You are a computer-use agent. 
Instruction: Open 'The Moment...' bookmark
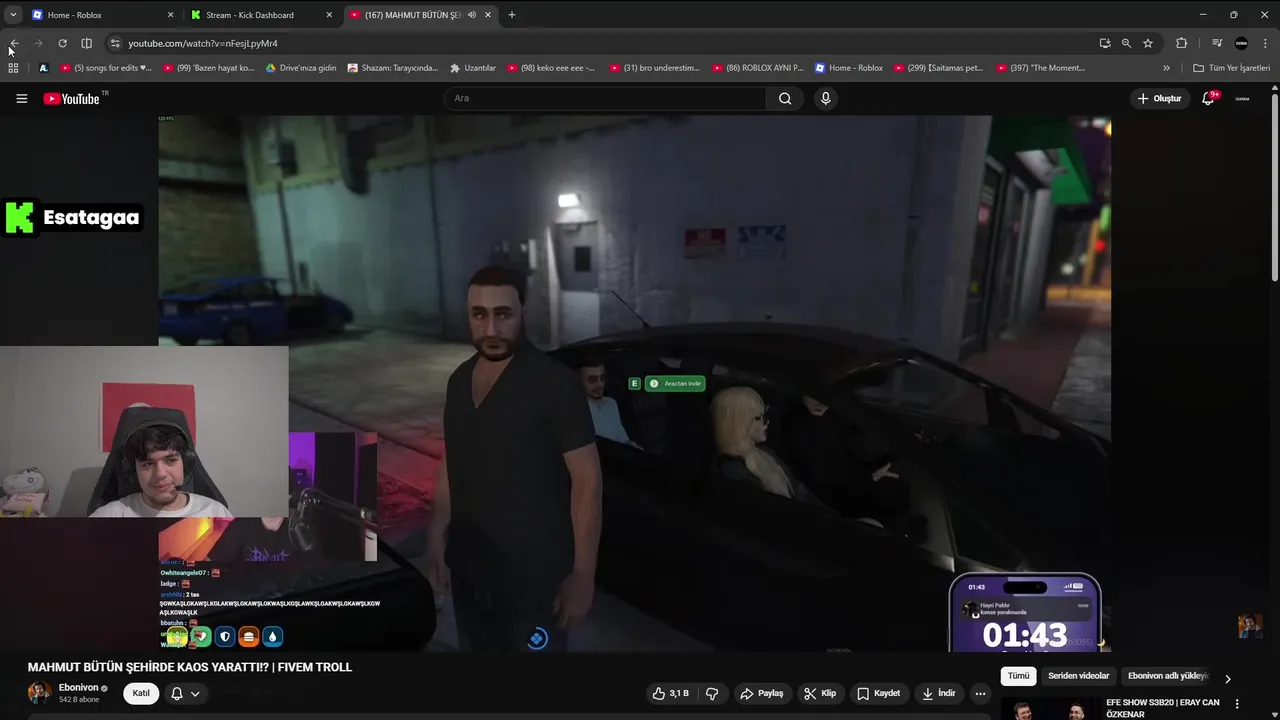tap(1040, 68)
